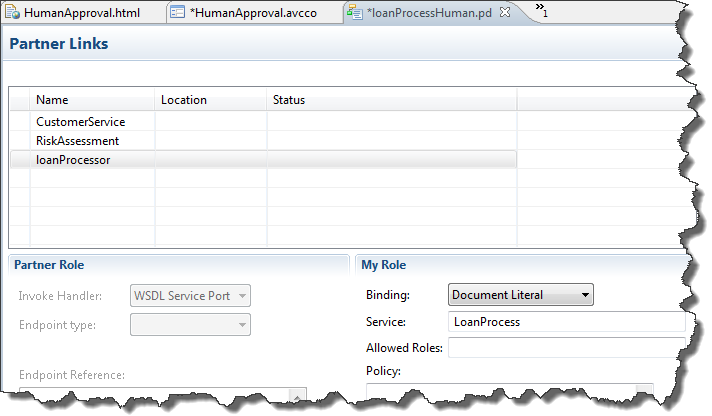This screenshot has height=416, width=712.
Task: Click the HumanApproval.avcco file icon
Action: pos(176,14)
